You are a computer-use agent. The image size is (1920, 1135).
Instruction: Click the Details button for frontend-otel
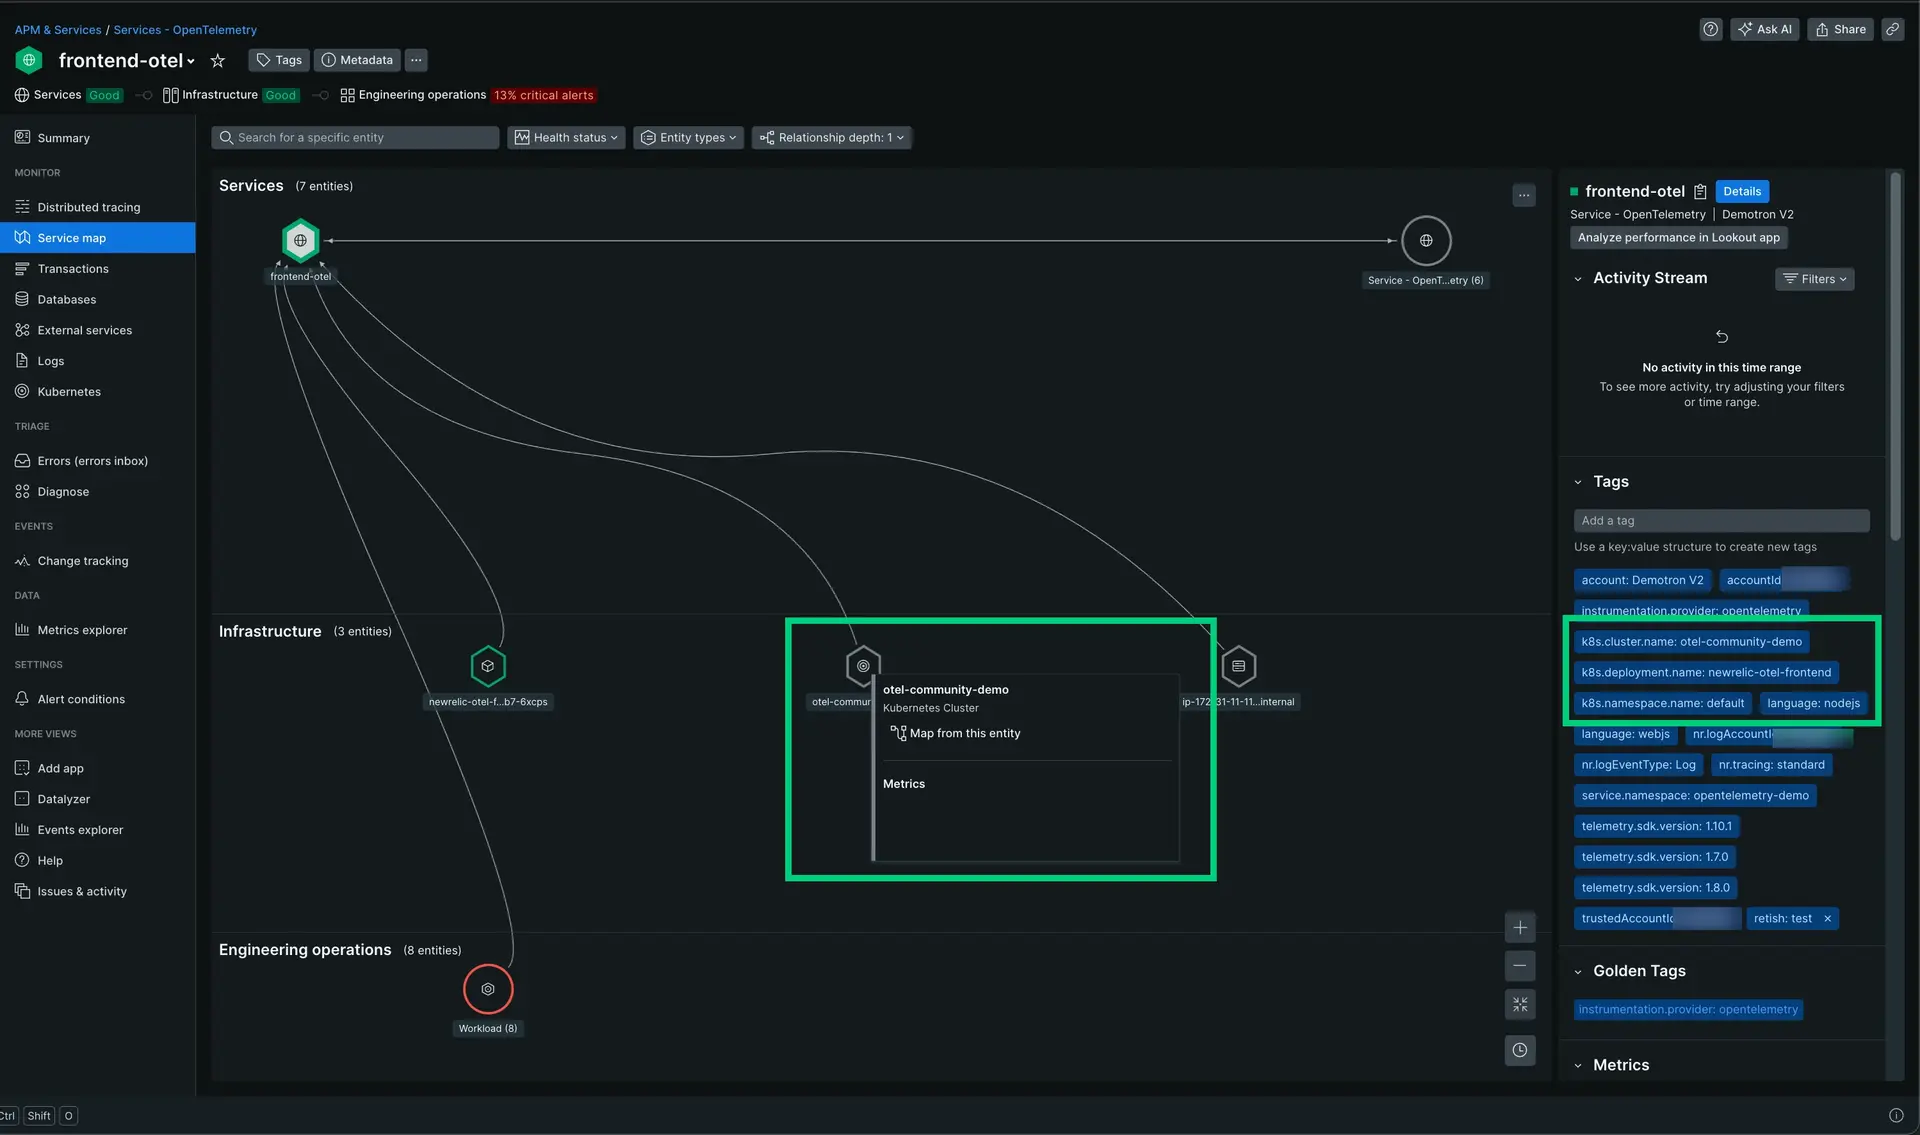pos(1742,191)
